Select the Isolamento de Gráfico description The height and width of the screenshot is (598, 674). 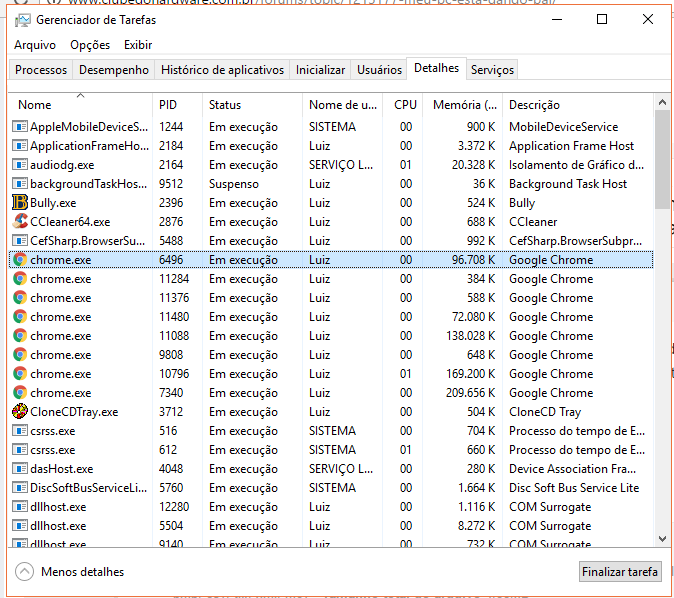pos(576,165)
